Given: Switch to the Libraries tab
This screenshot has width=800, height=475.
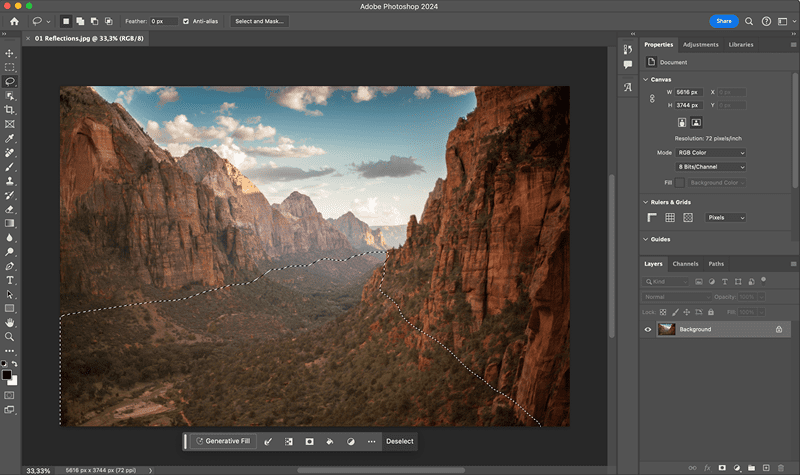Looking at the screenshot, I should pos(741,45).
